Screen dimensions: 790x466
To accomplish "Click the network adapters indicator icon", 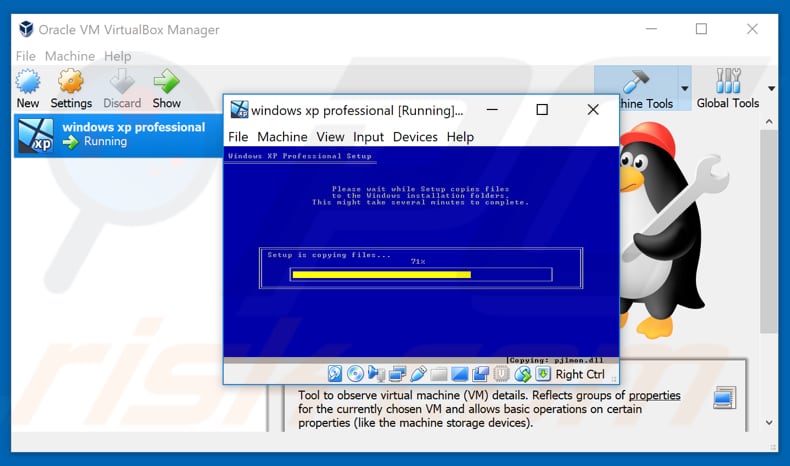I will pyautogui.click(x=397, y=374).
